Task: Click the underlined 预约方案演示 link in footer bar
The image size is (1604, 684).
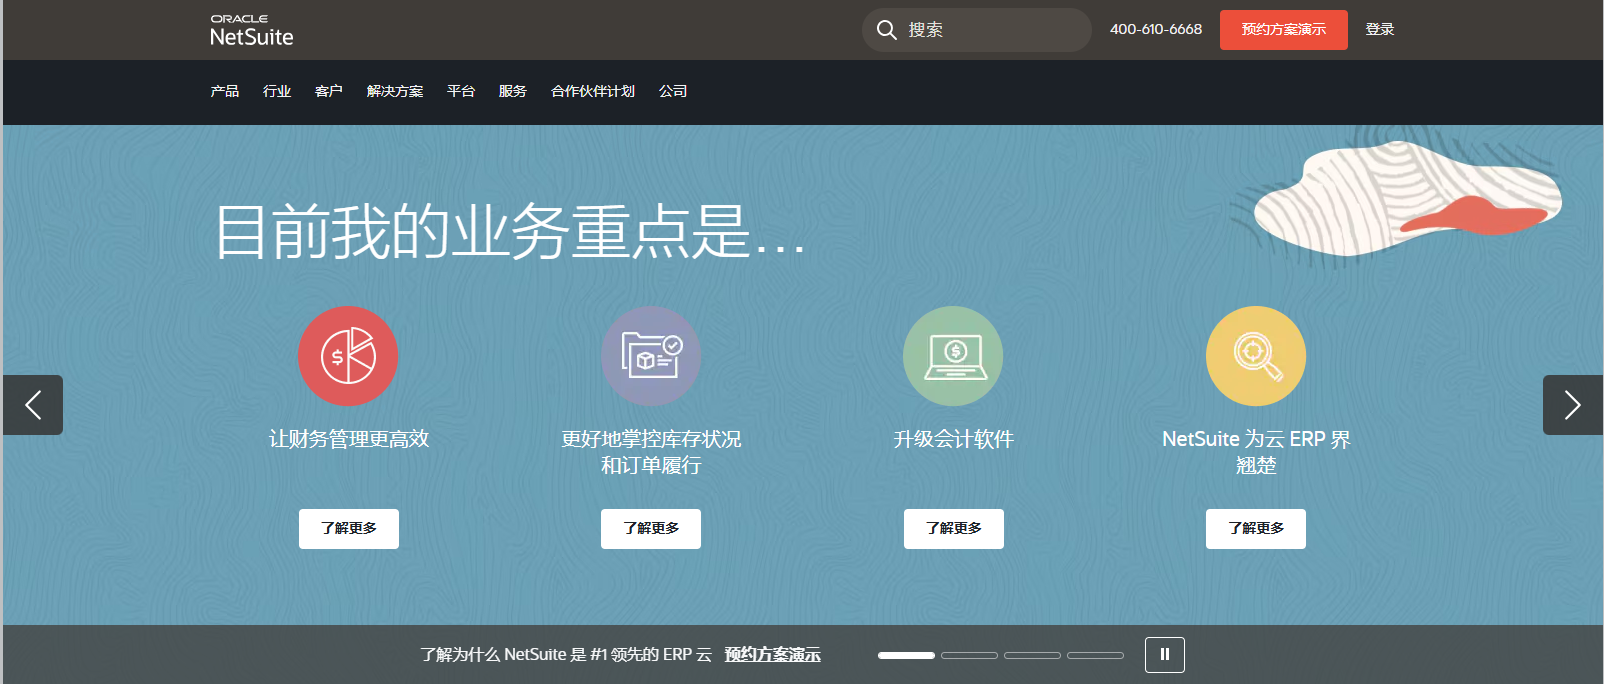Action: coord(773,655)
